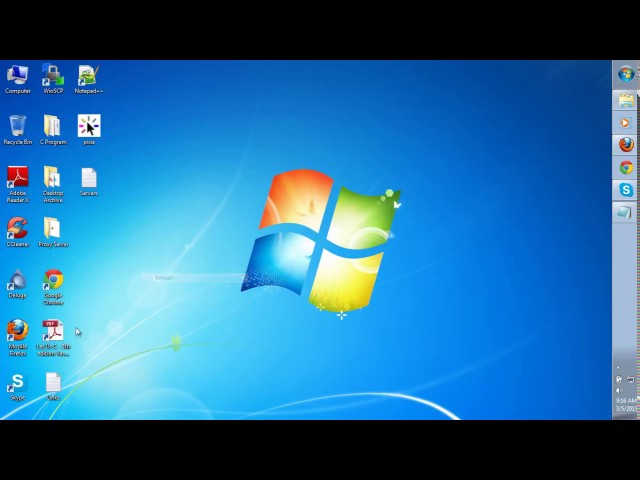Select the Skype desktop shortcut

[x=18, y=387]
